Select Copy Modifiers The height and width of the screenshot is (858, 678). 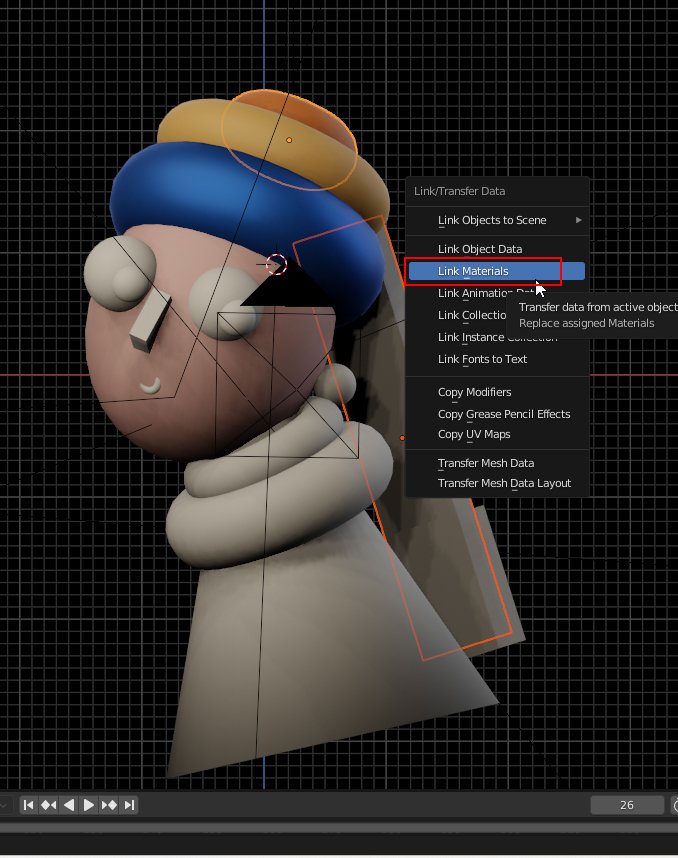(497, 392)
